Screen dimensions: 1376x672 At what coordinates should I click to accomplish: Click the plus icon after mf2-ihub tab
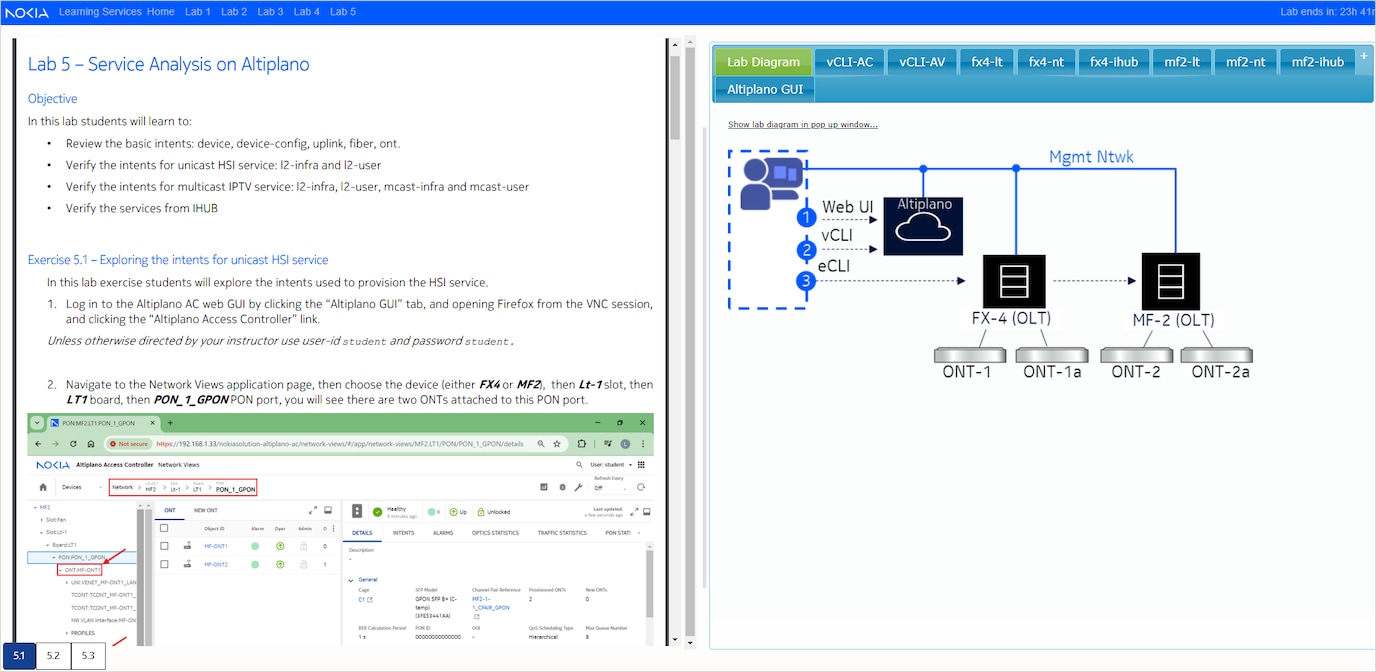point(1363,56)
